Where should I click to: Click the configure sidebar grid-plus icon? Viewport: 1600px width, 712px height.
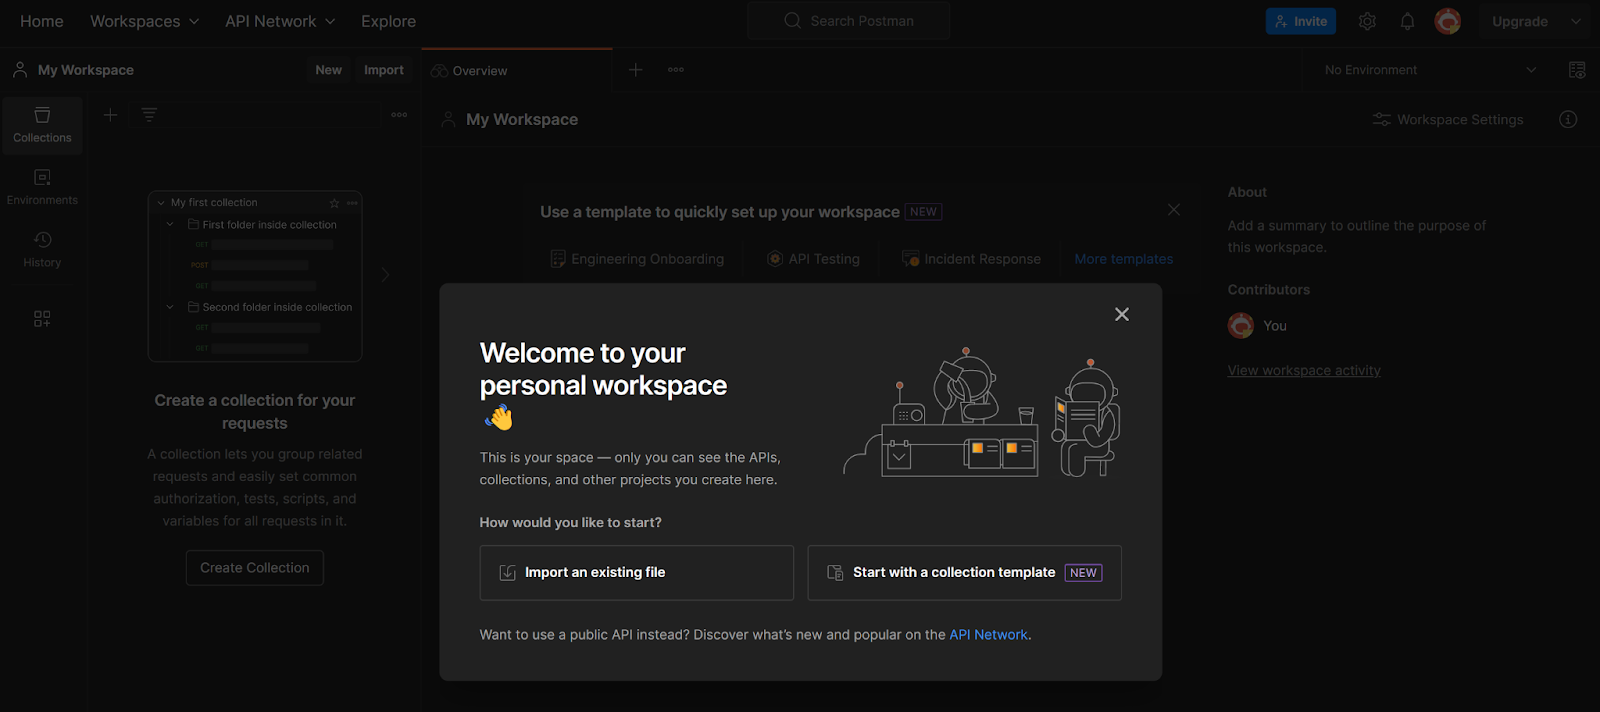coord(42,319)
